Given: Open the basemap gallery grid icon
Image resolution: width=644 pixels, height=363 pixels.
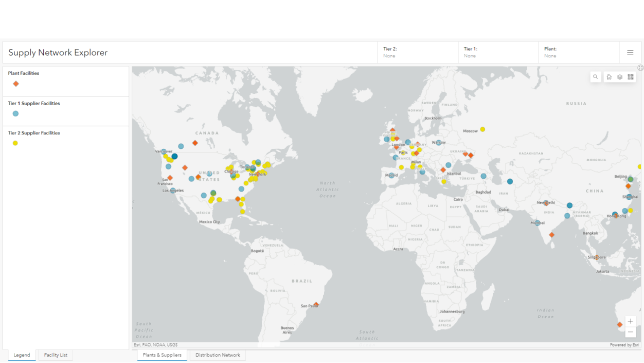Looking at the screenshot, I should [630, 77].
